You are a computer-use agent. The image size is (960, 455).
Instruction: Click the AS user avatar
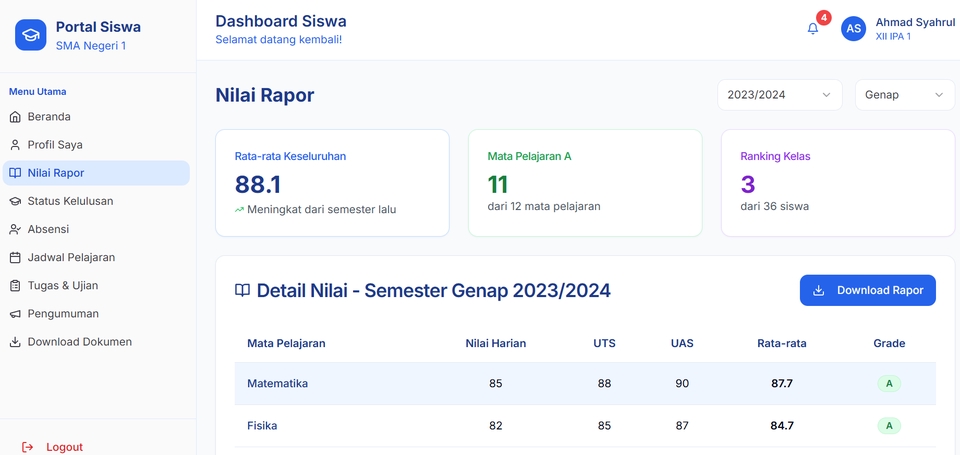[854, 29]
